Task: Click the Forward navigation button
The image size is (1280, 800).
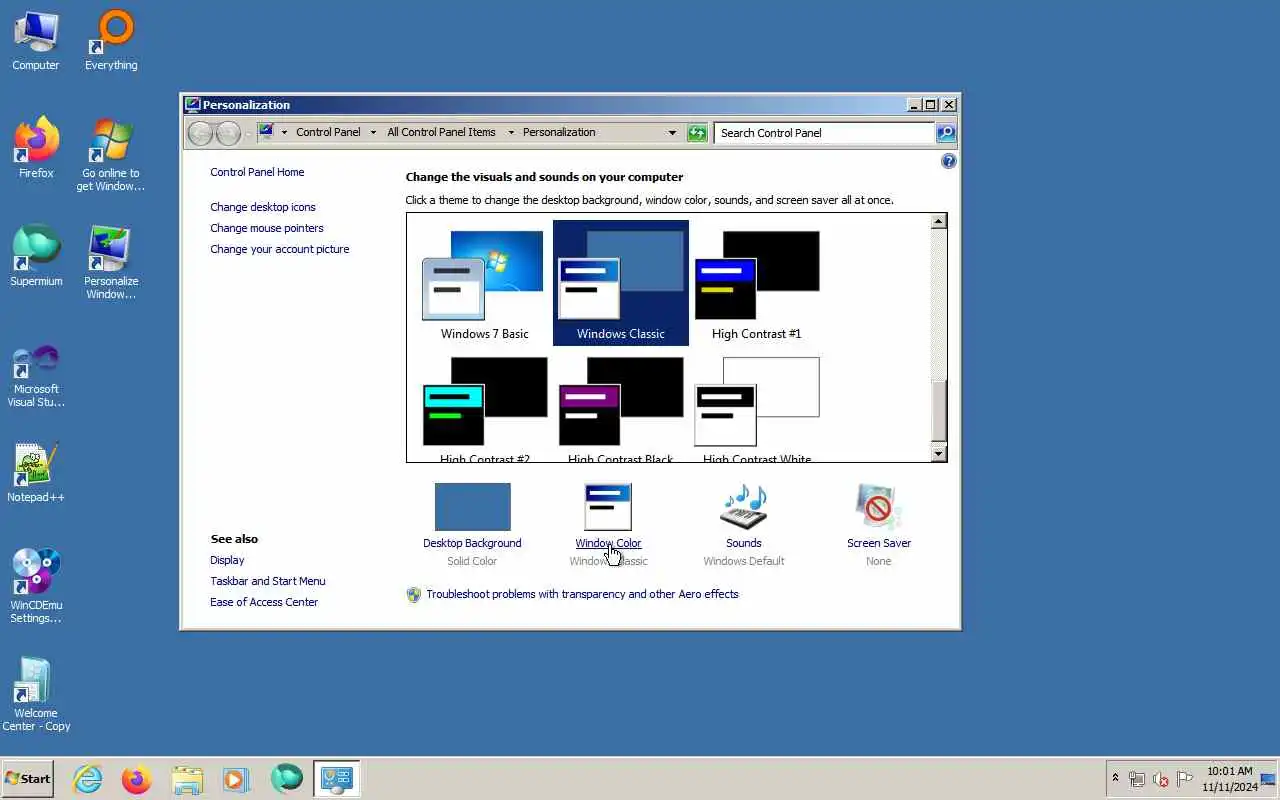Action: pyautogui.click(x=228, y=133)
